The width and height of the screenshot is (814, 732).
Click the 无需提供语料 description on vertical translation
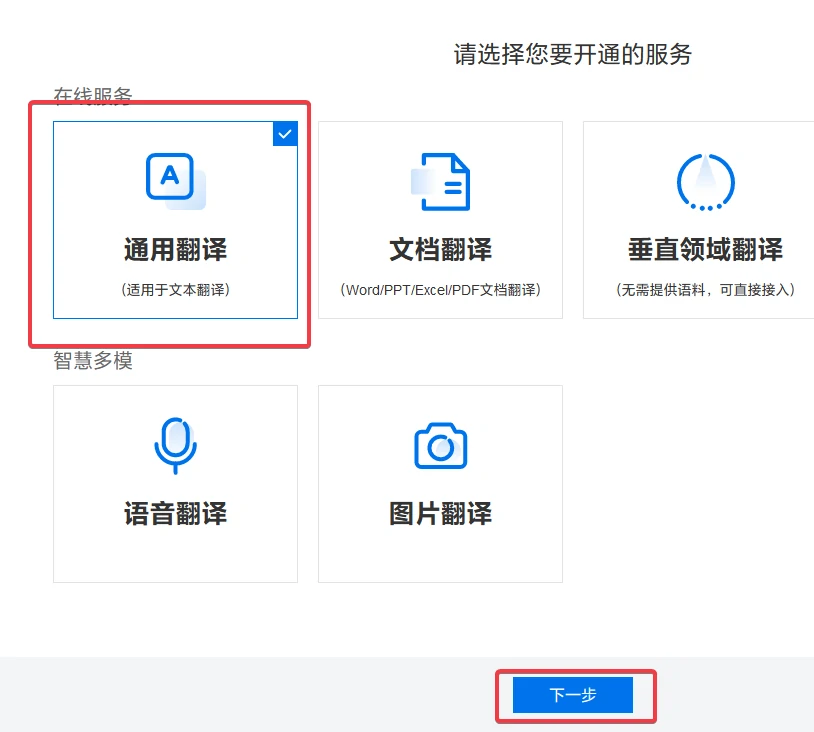[705, 287]
